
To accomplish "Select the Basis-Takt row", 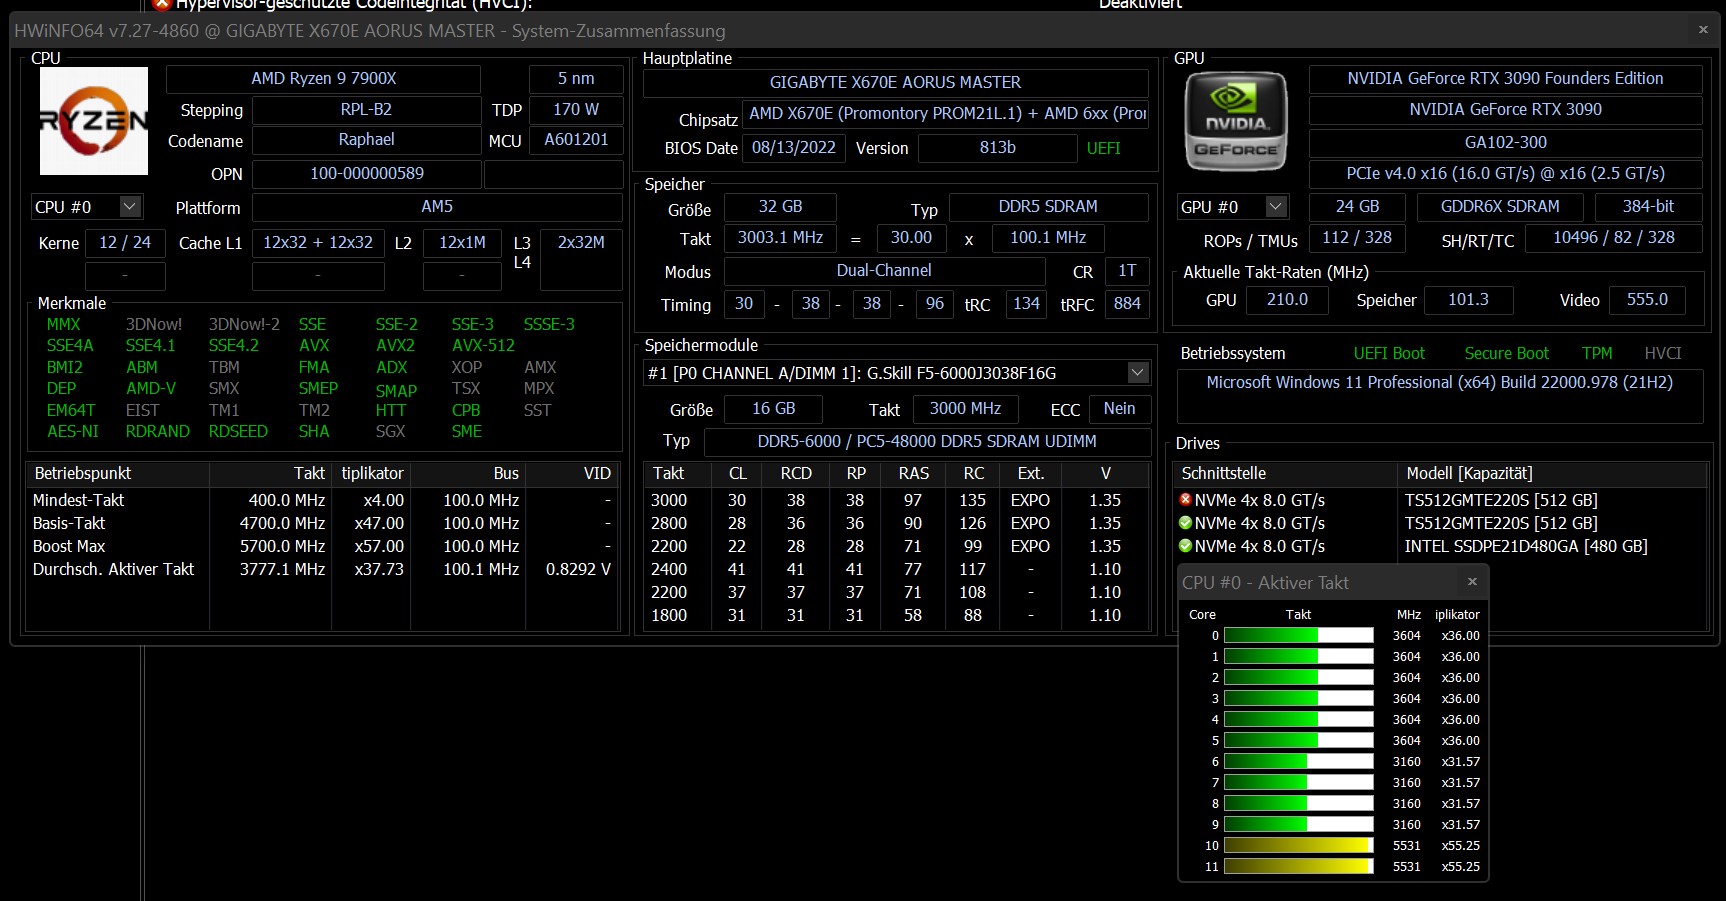I will 322,524.
